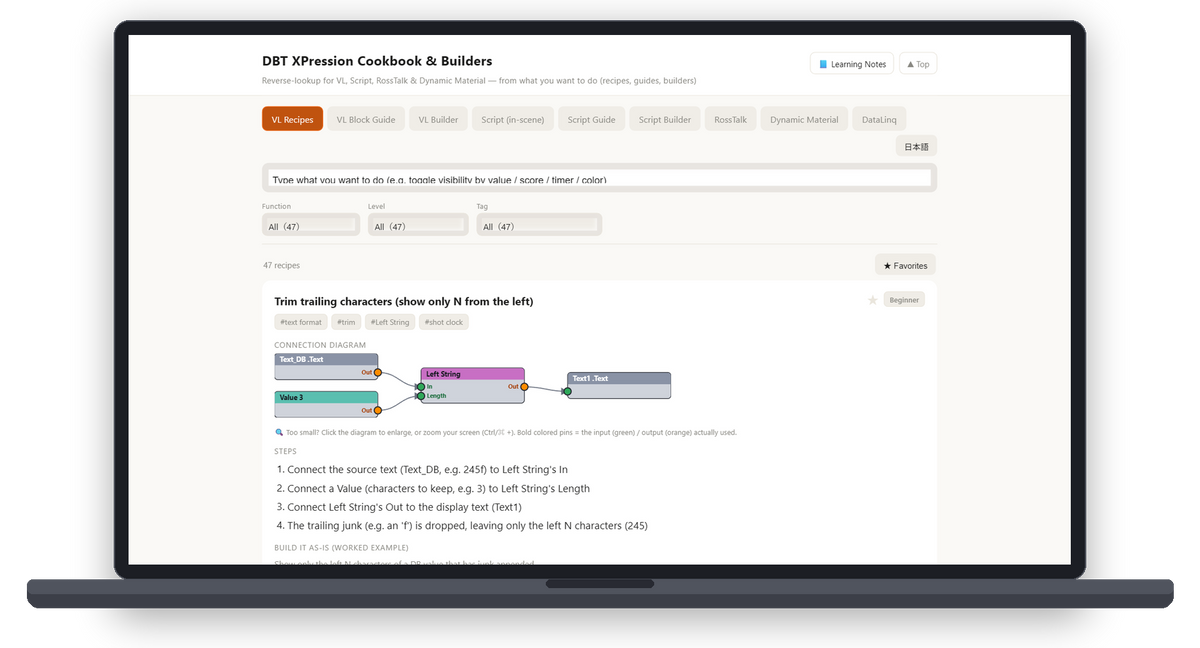Click step 'The trailing junk' is dropped
Viewport: 1200px width, 648px height.
pyautogui.click(x=467, y=526)
